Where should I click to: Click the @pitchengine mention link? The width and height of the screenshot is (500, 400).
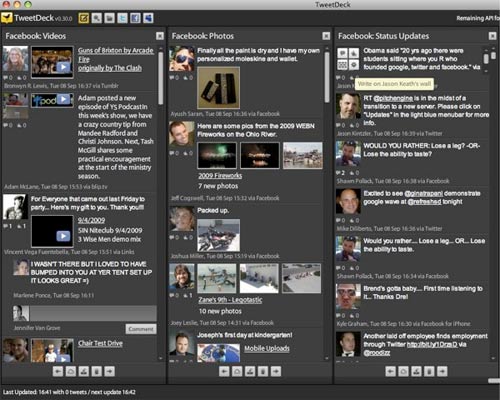pyautogui.click(x=393, y=98)
